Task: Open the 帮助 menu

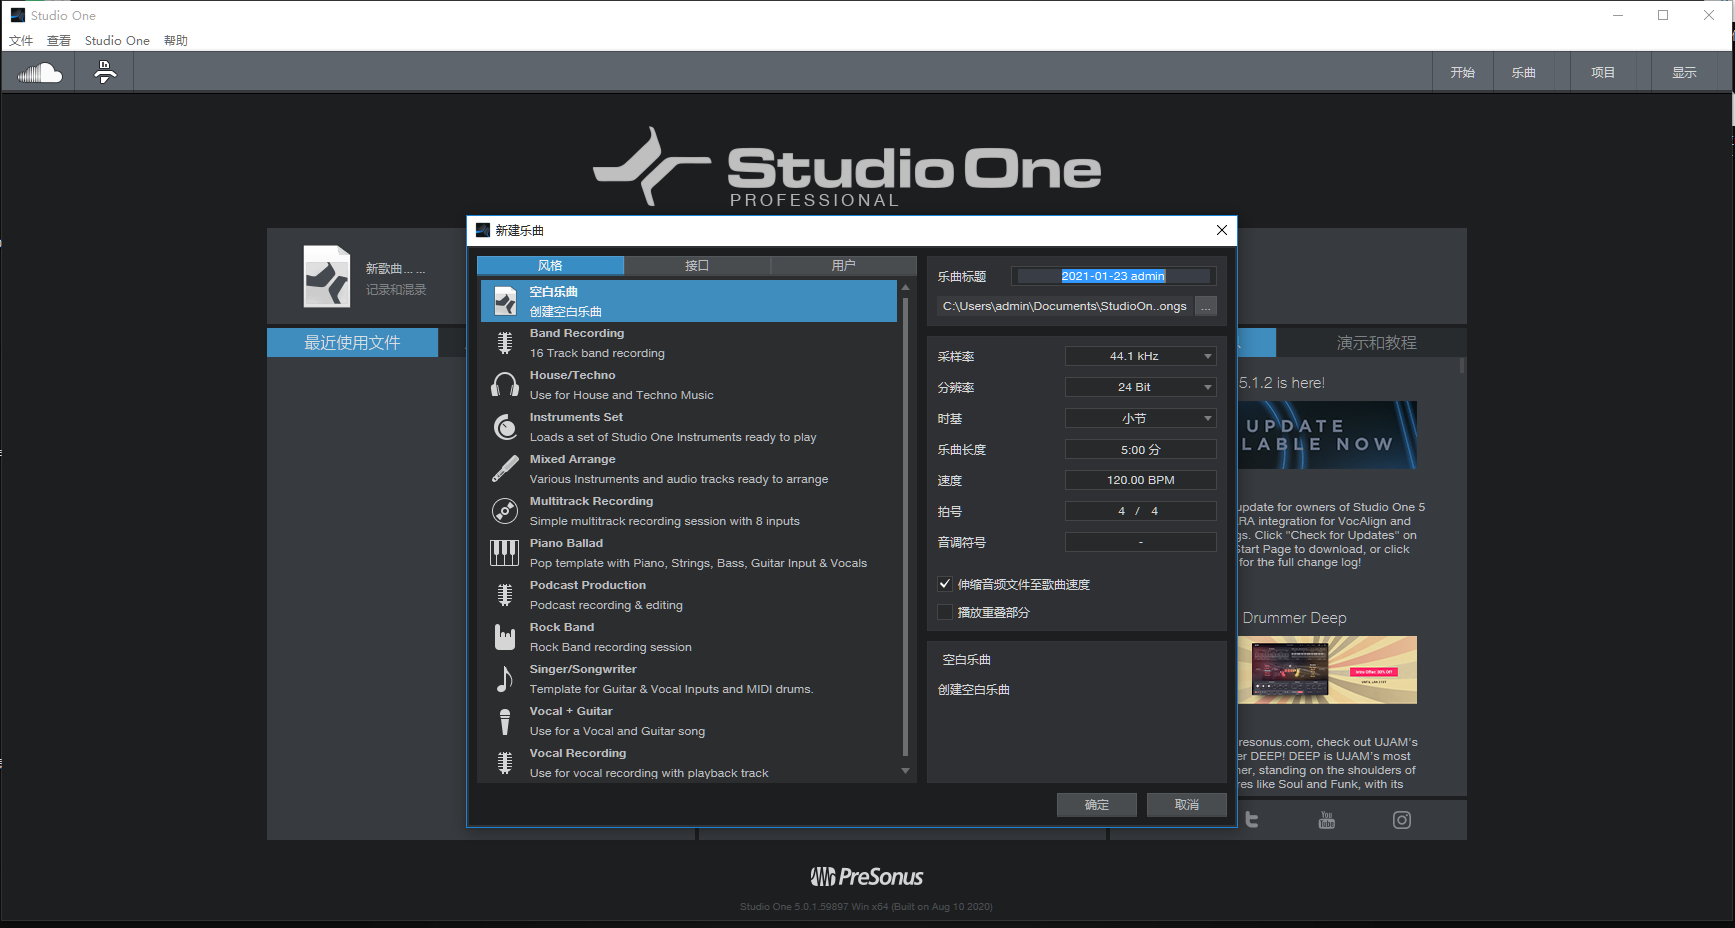Action: click(176, 41)
